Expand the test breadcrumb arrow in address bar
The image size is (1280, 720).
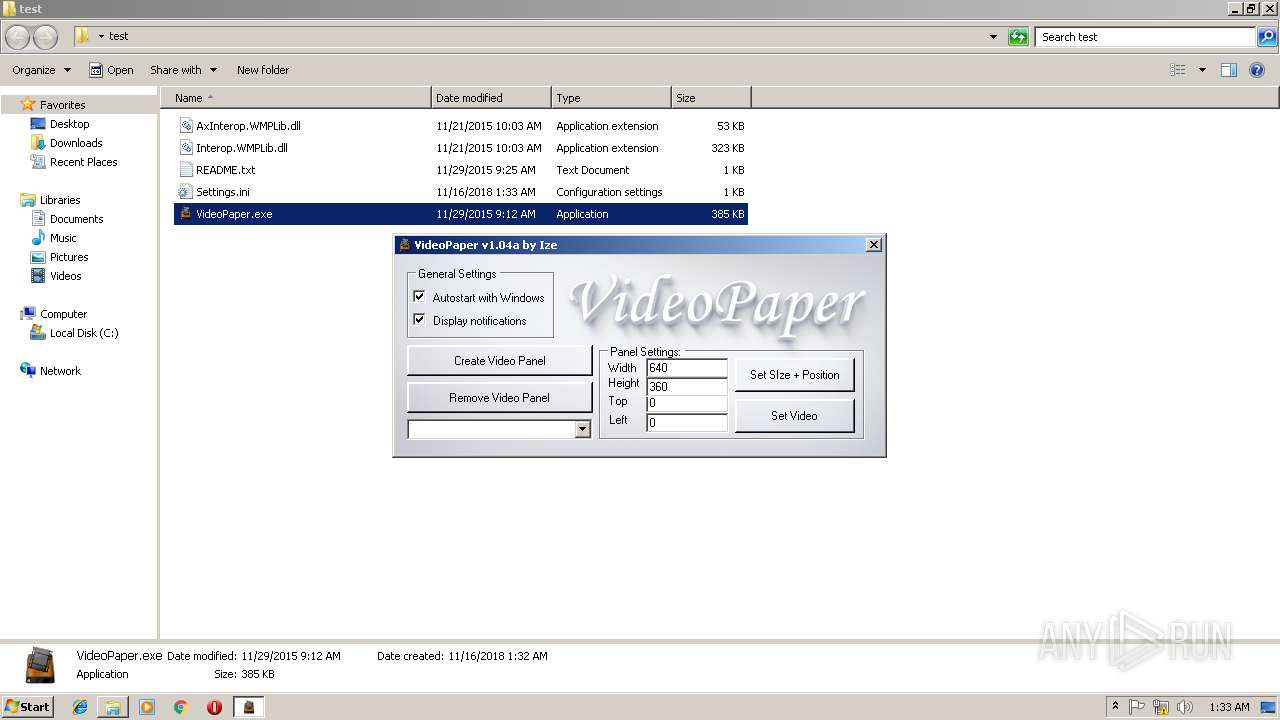102,36
